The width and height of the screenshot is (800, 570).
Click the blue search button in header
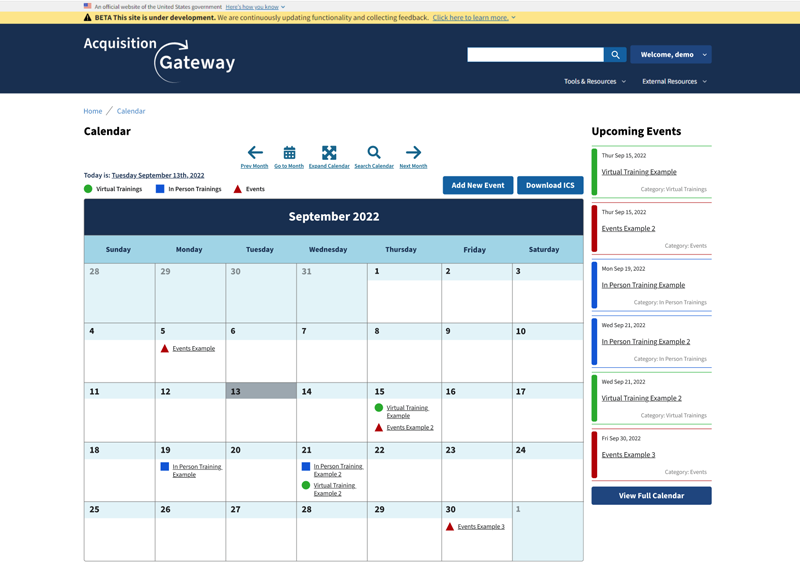615,55
